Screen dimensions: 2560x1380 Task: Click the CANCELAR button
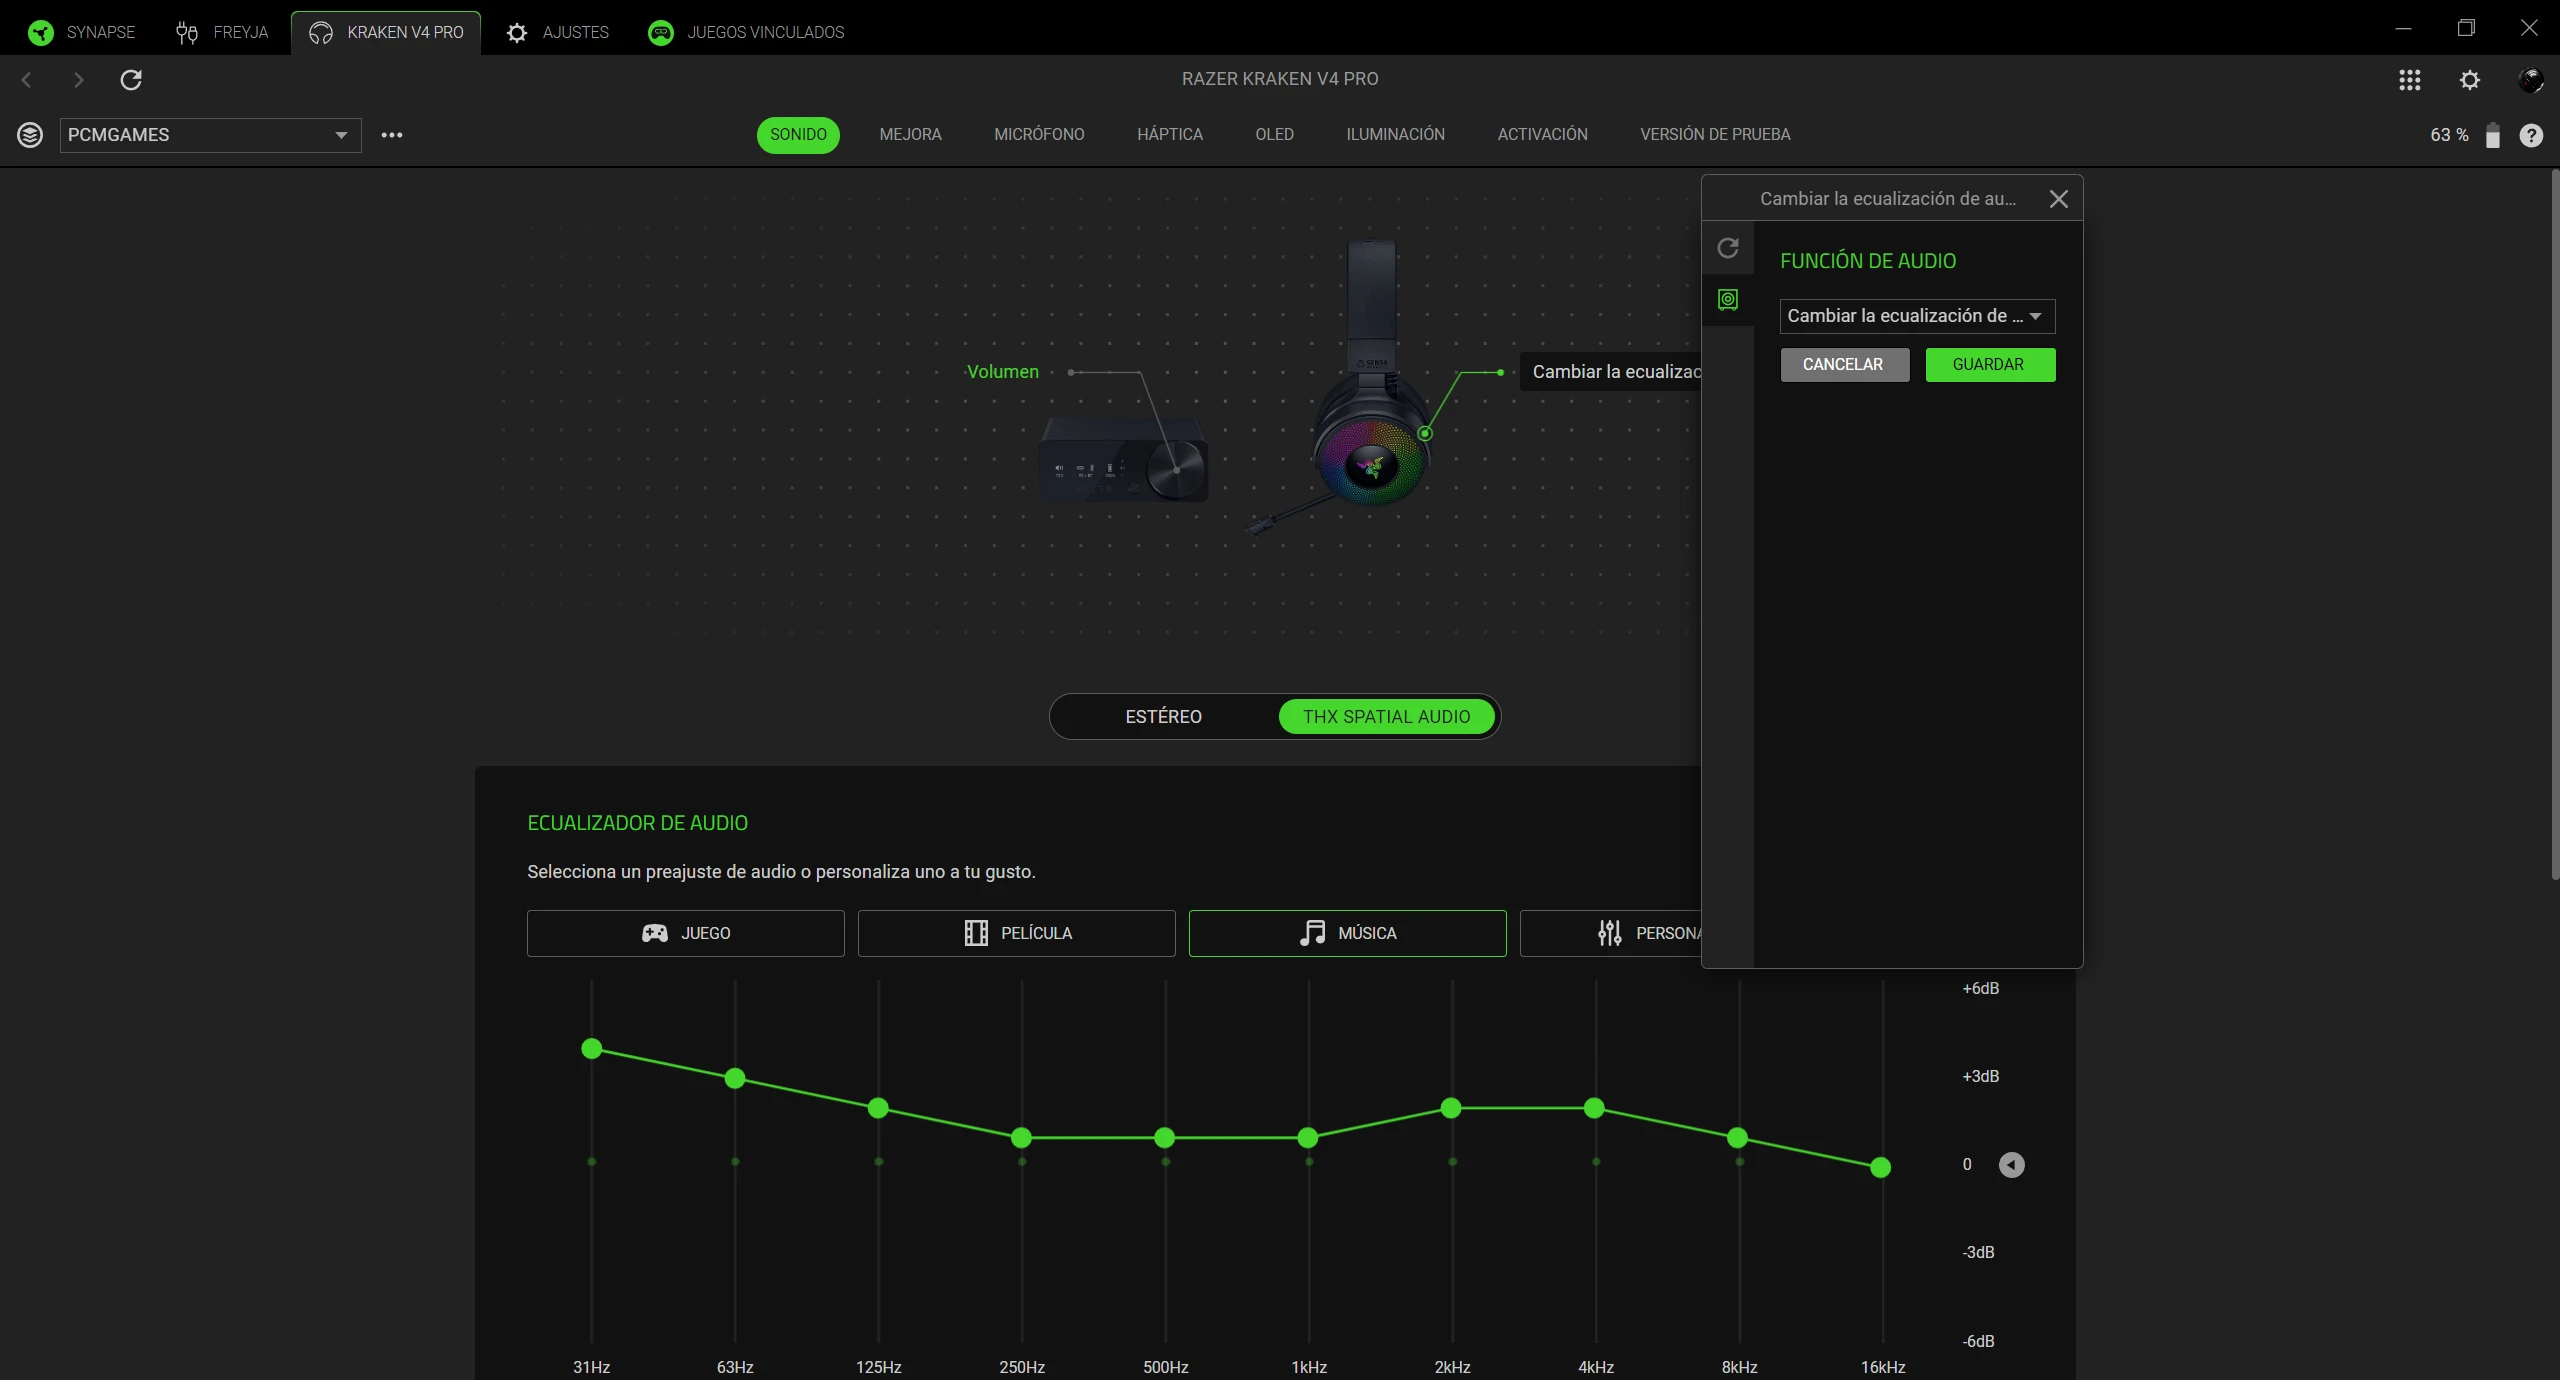(x=1844, y=365)
